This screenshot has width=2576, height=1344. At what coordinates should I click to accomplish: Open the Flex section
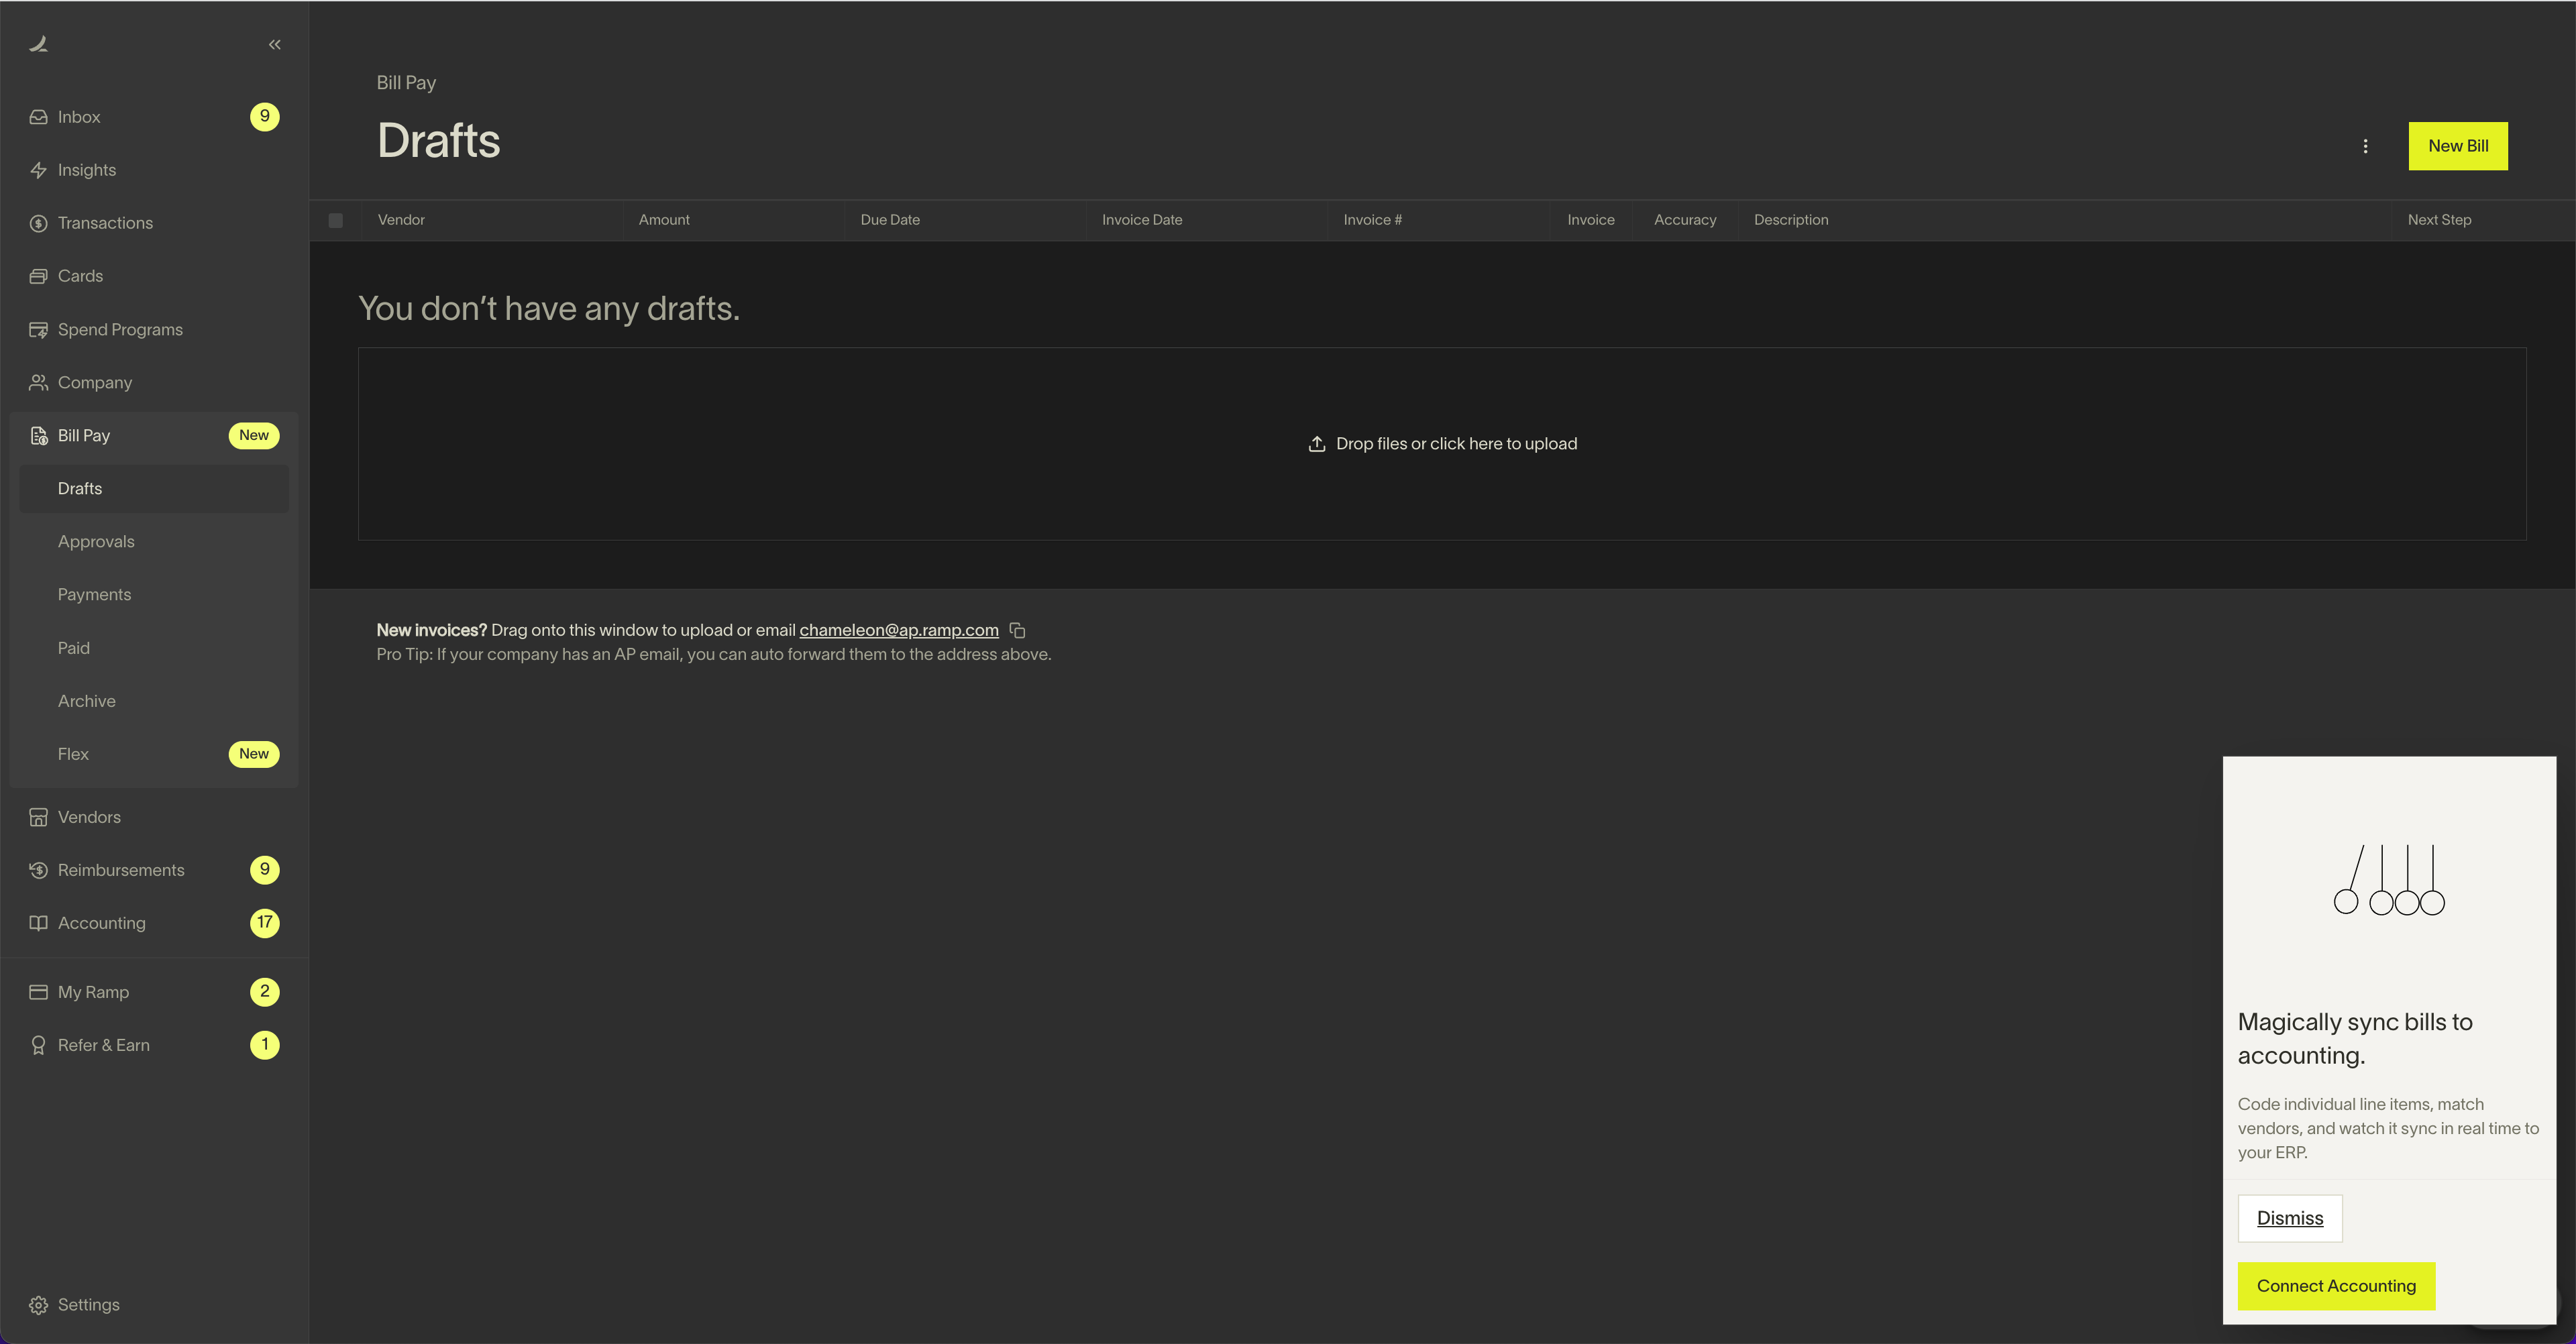[154, 754]
